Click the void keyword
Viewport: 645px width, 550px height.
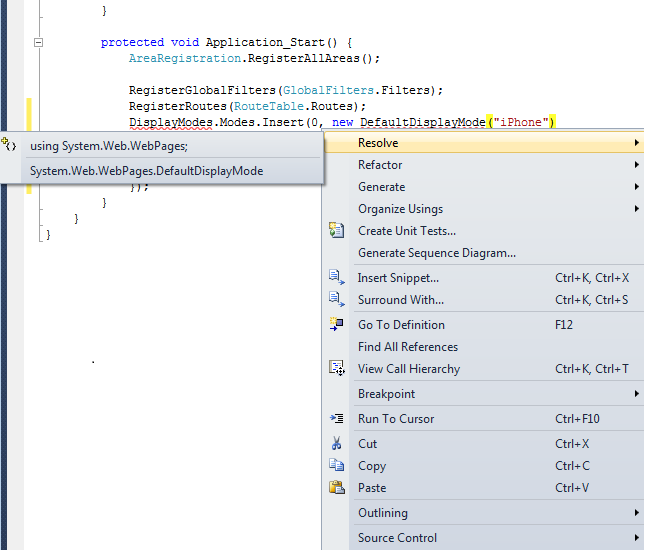(185, 42)
